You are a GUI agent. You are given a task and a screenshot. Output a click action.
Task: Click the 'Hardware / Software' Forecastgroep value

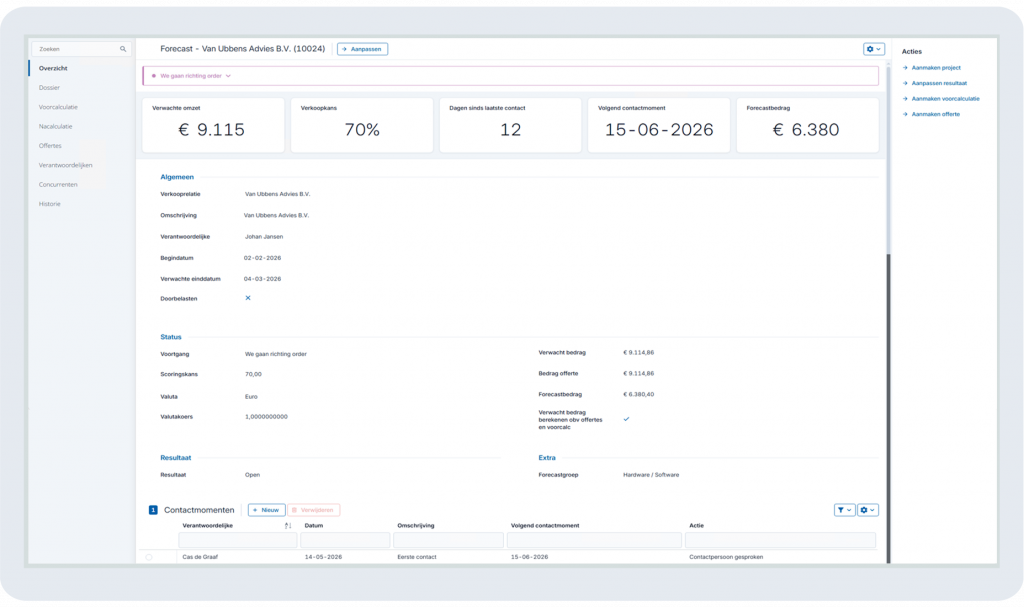(651, 475)
